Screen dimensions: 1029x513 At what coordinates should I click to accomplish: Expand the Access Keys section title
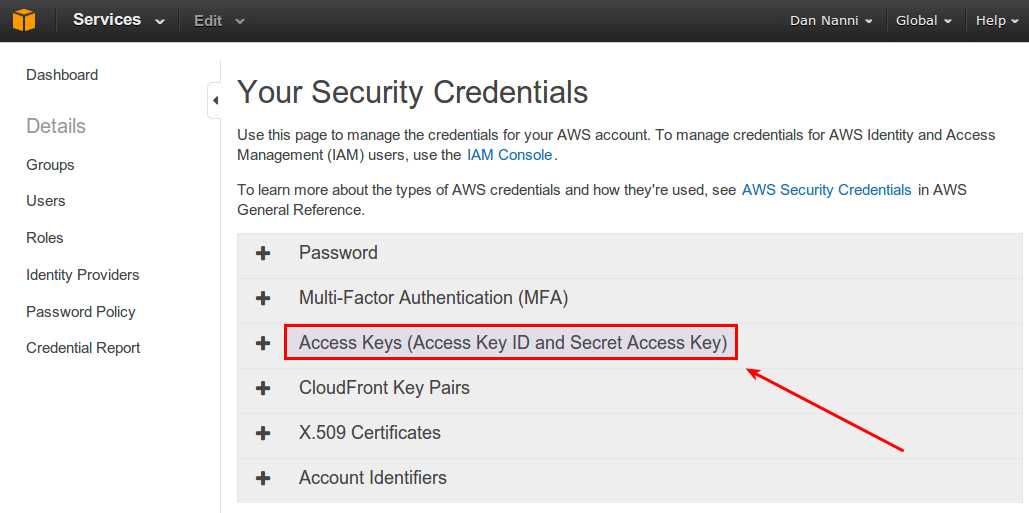coord(512,343)
